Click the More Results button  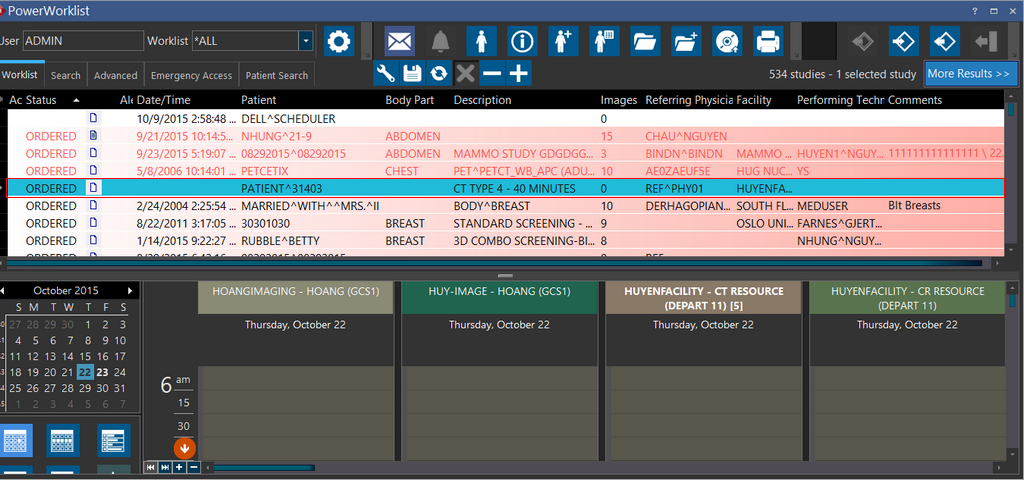pyautogui.click(x=970, y=74)
